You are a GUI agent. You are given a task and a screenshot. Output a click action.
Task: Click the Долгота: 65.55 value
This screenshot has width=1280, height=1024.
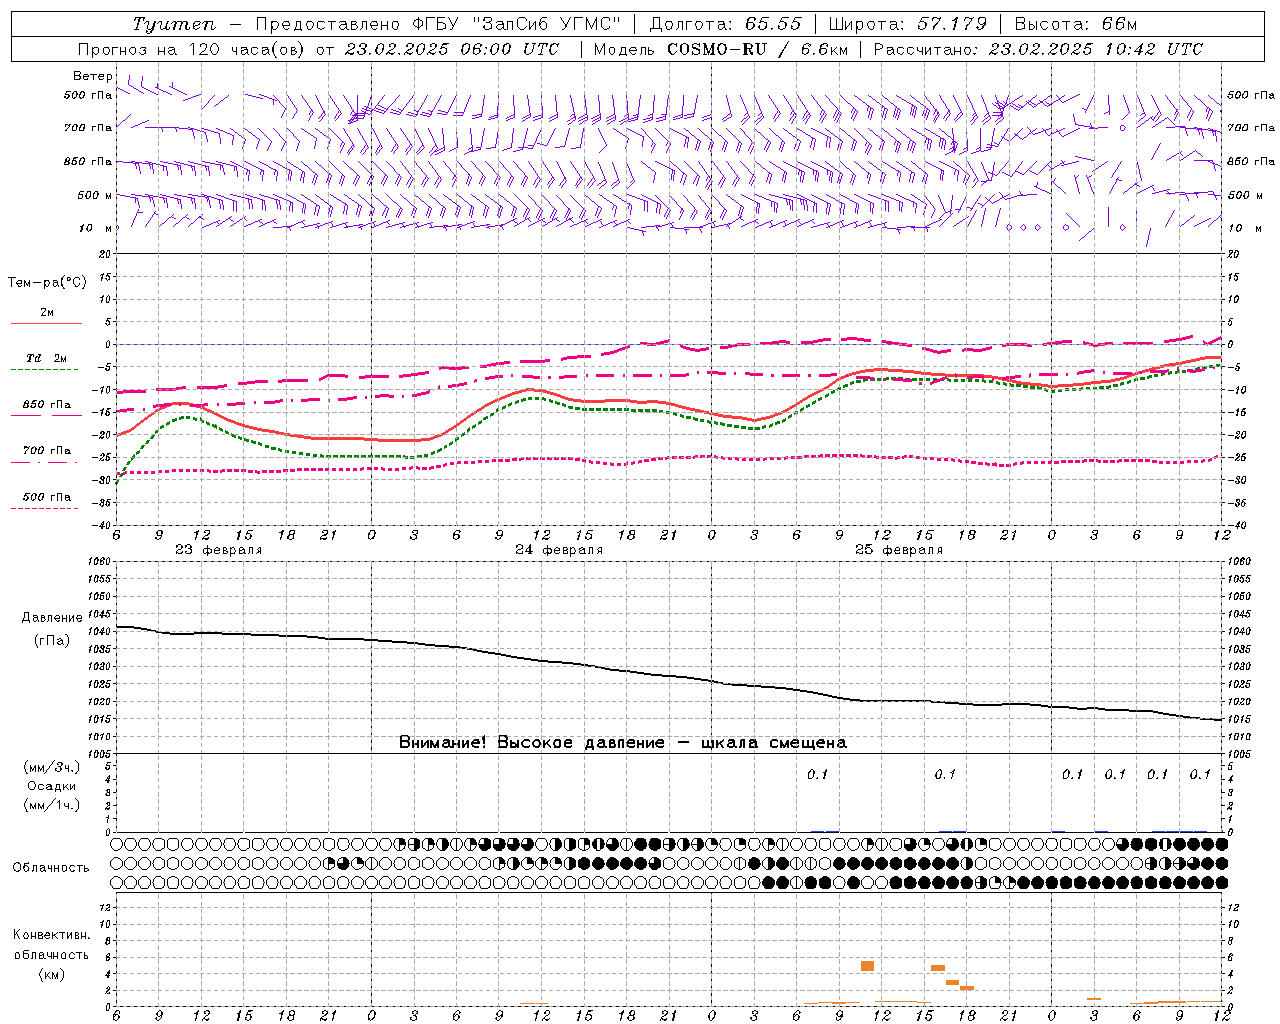coord(725,24)
